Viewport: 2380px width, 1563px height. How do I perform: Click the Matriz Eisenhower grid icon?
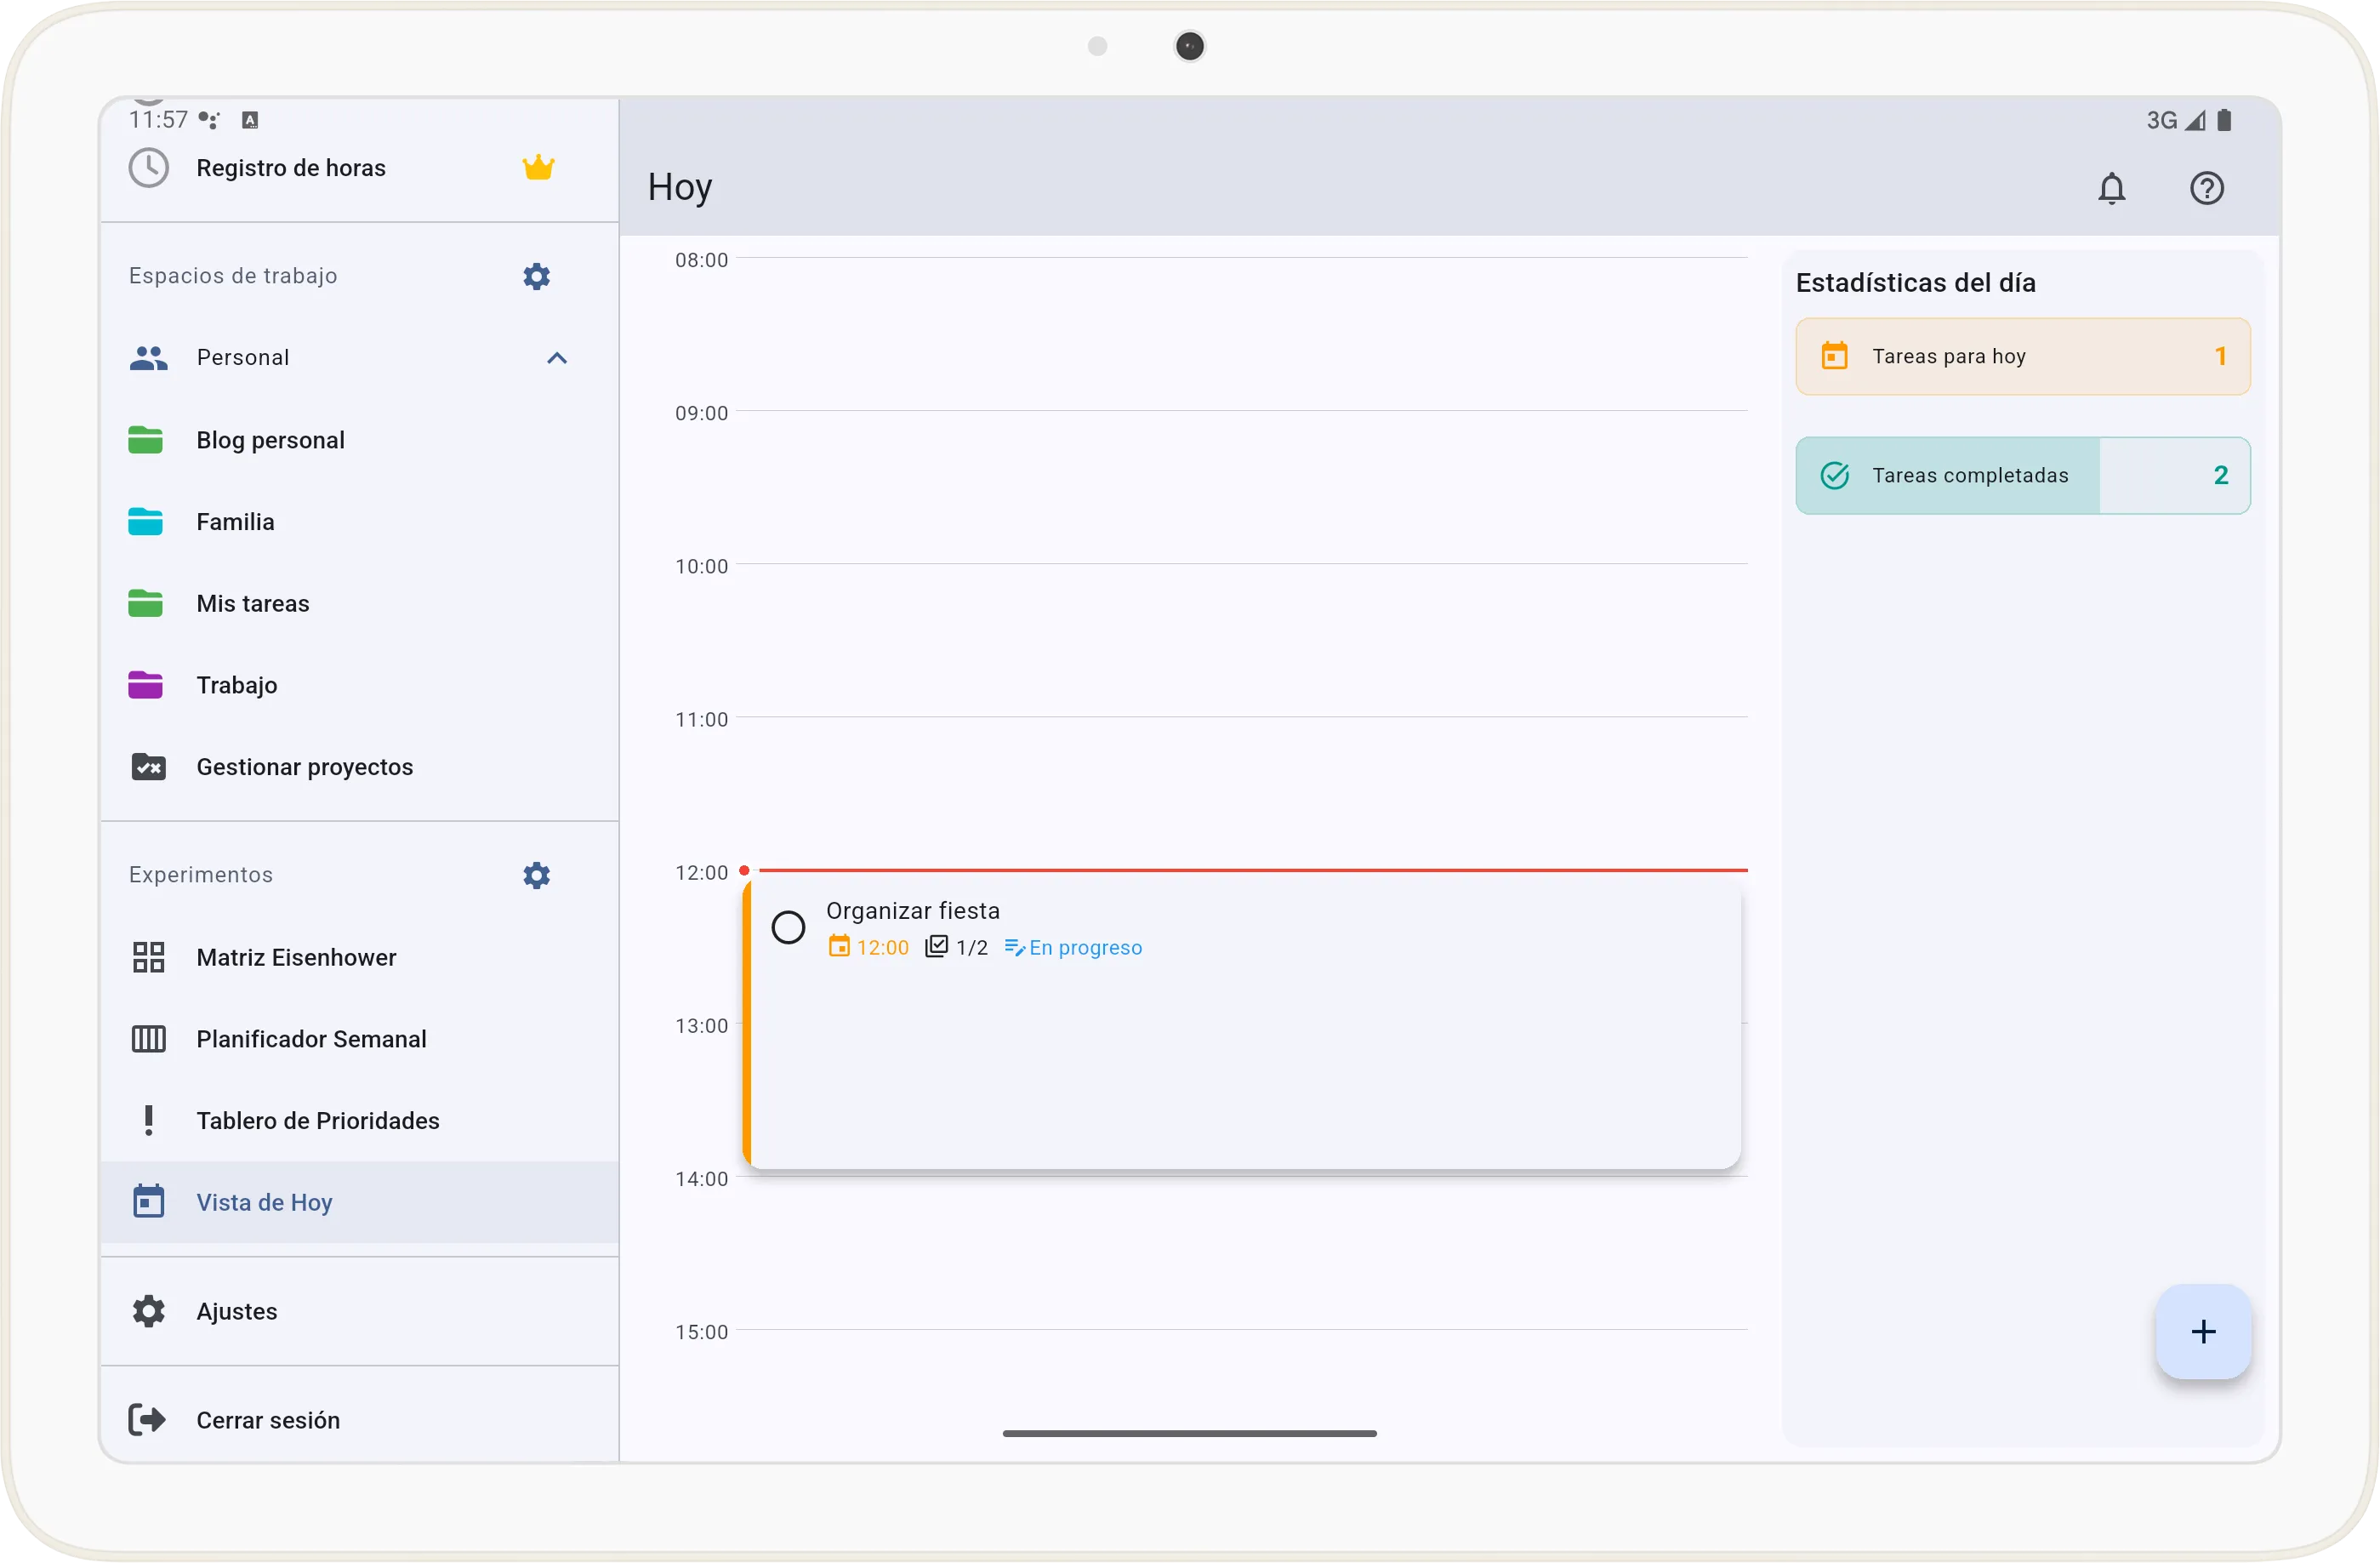click(149, 957)
